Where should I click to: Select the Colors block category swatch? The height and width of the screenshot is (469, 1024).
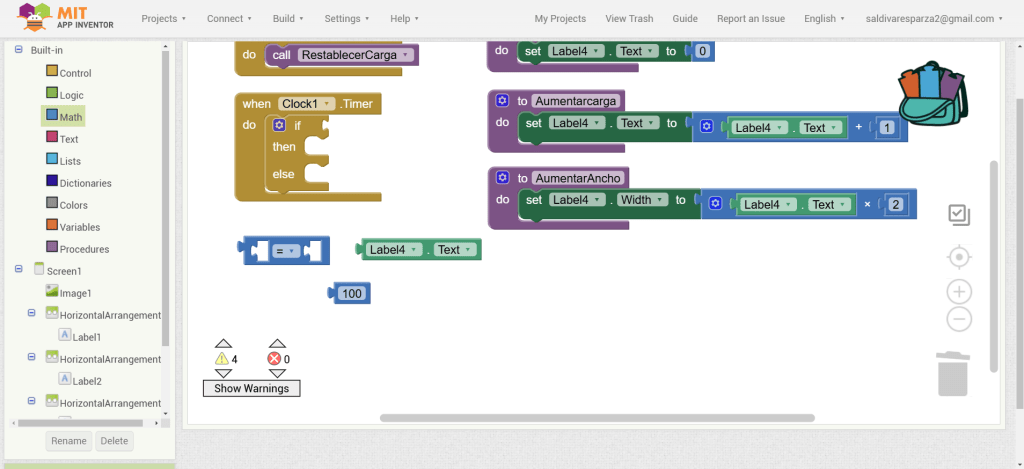point(52,204)
